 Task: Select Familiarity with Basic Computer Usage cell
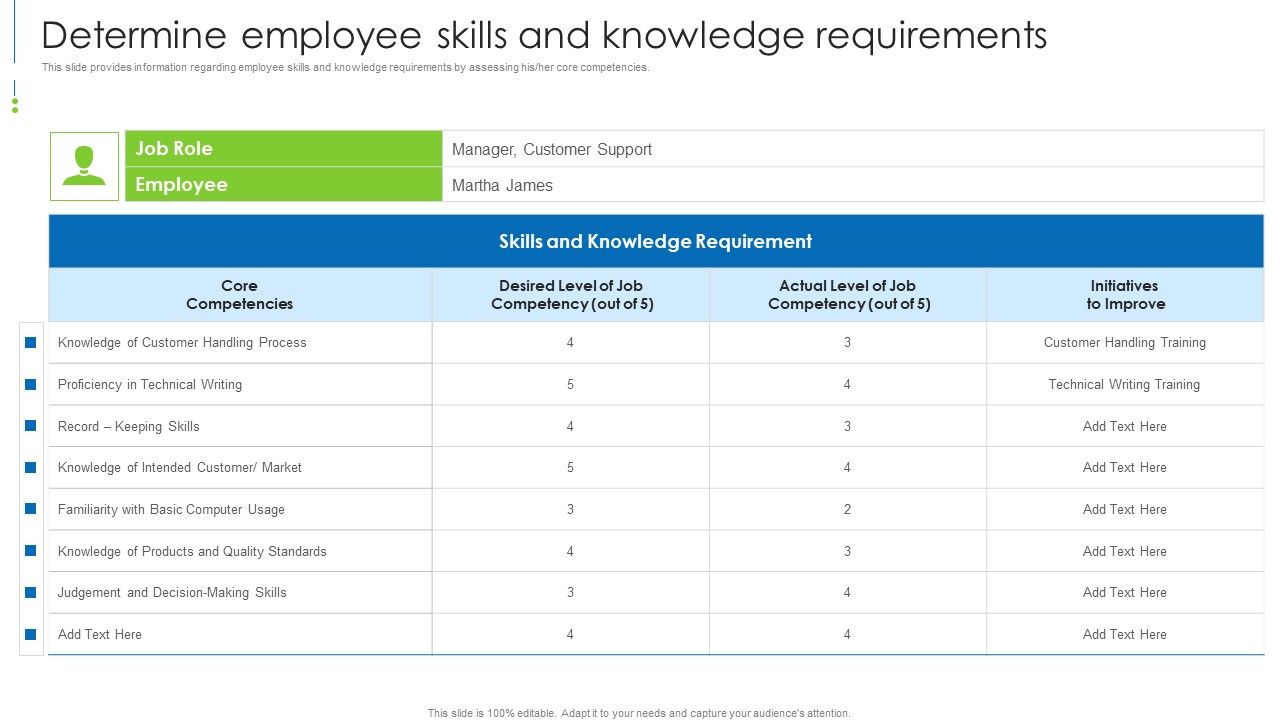(240, 509)
